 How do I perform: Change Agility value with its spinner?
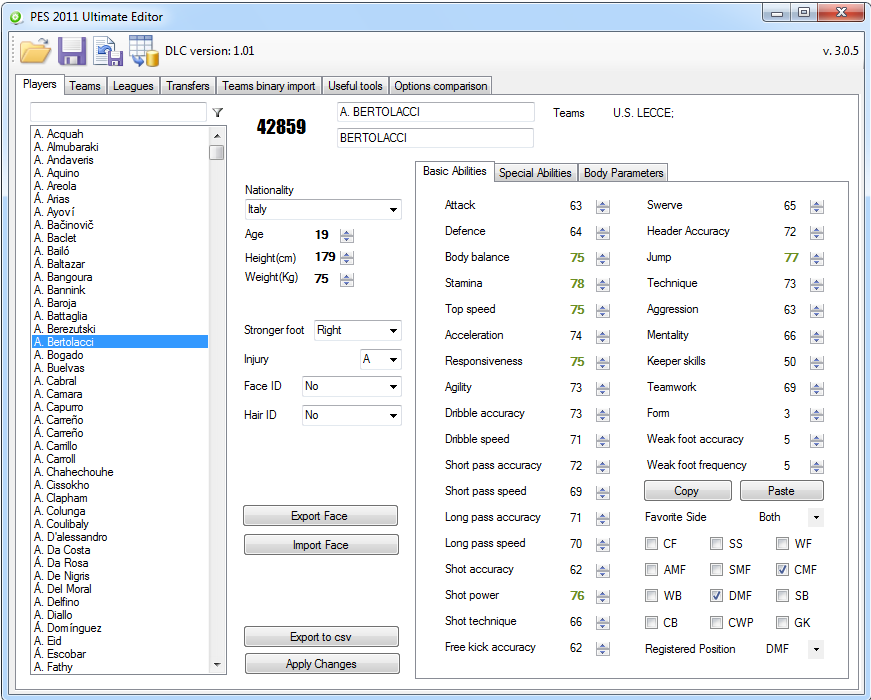(x=603, y=388)
